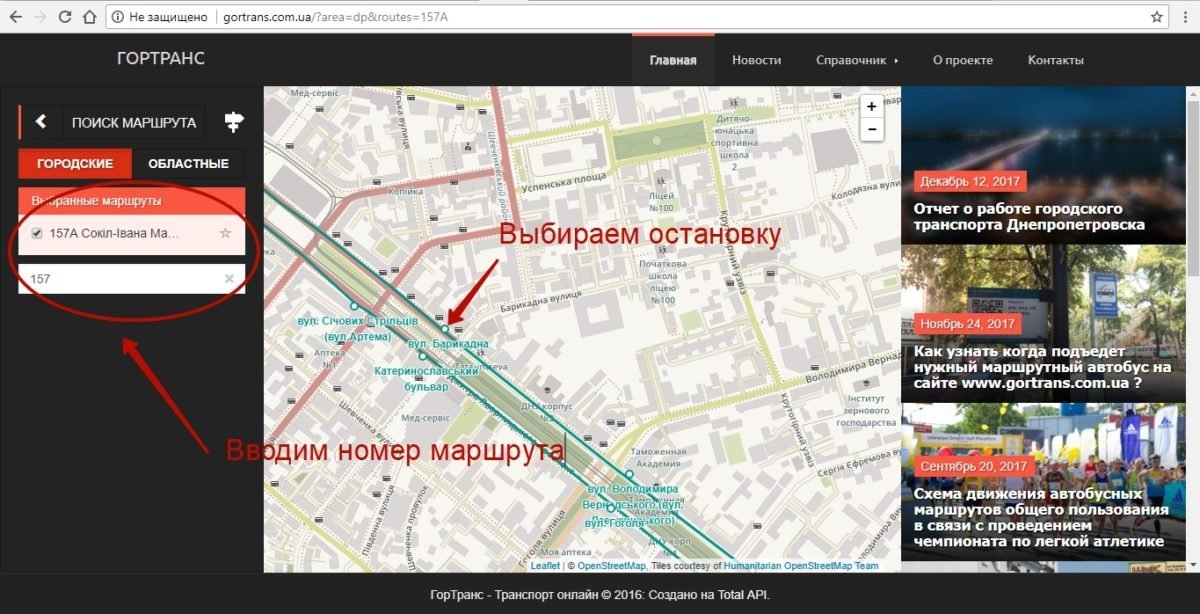Screen dimensions: 1200x614
Task: Select the bus stop marker on вул. Барикадна
Action: (x=447, y=327)
